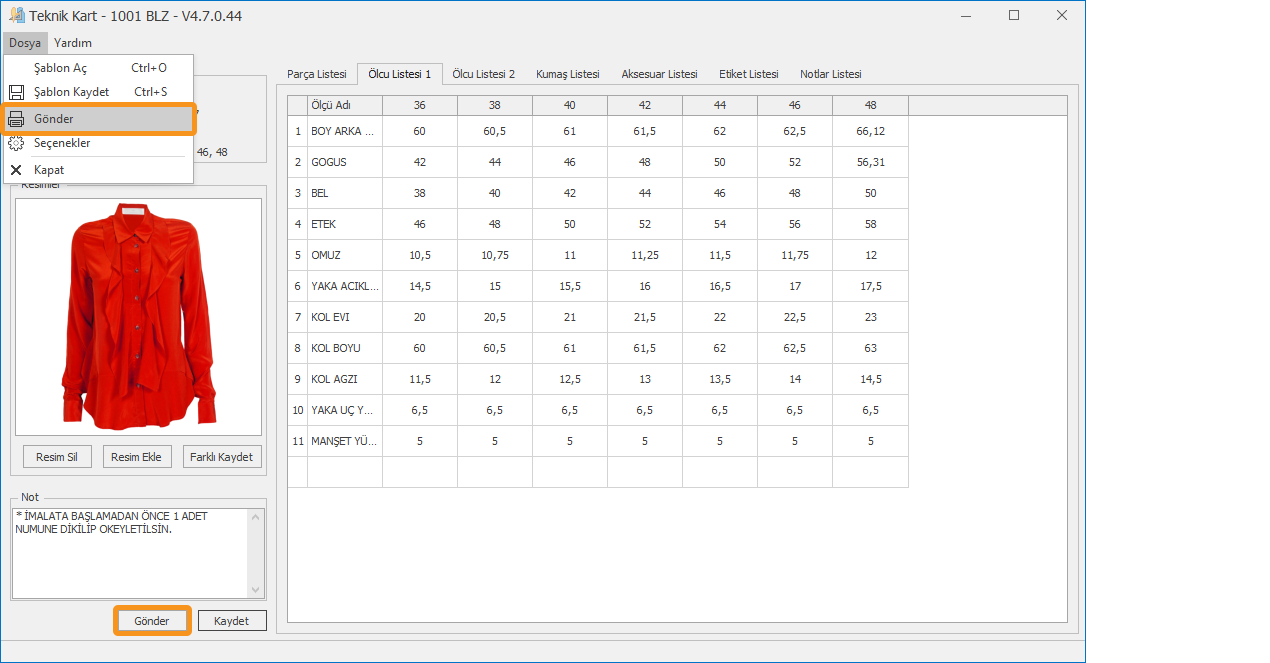Screen dimensions: 1270x663
Task: Choose Şablon Aç from the Dosya menu
Action: [60, 68]
